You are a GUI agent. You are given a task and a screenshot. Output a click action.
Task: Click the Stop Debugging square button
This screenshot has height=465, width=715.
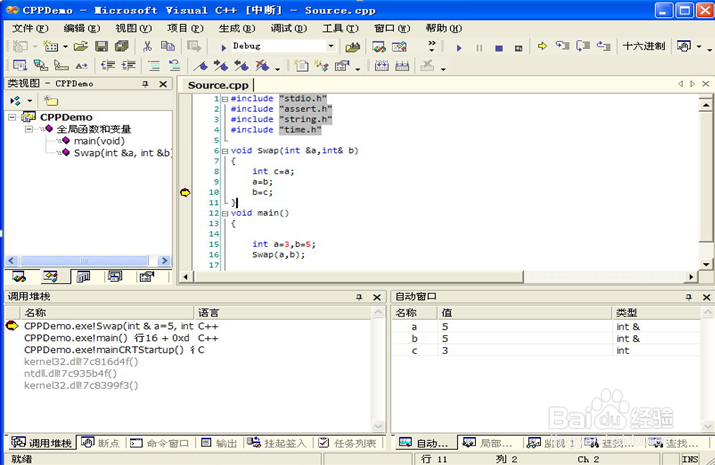click(x=499, y=48)
